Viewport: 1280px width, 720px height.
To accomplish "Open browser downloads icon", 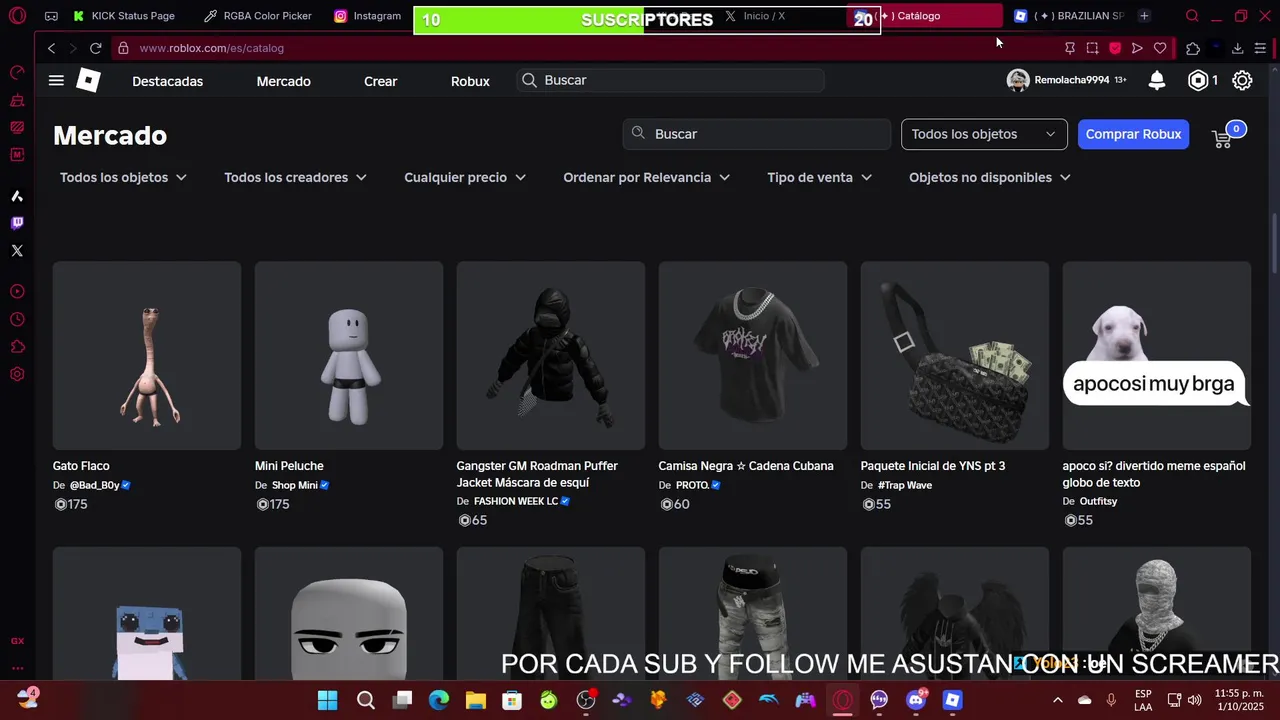I will click(x=1237, y=48).
